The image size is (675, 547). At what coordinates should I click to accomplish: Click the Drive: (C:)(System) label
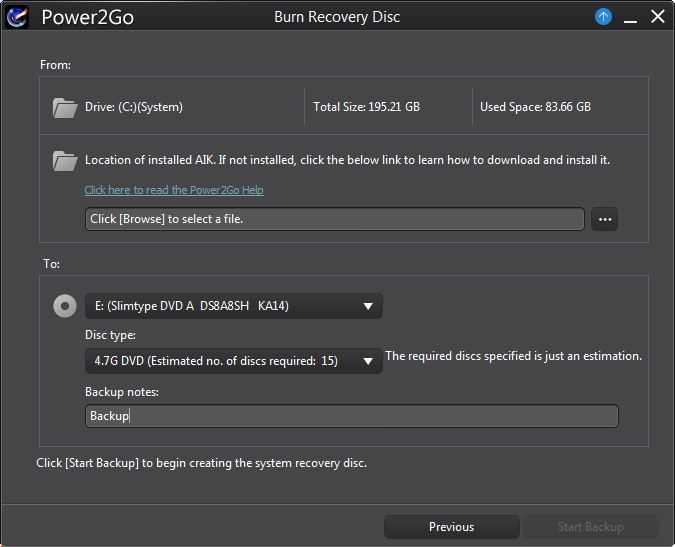pos(134,107)
